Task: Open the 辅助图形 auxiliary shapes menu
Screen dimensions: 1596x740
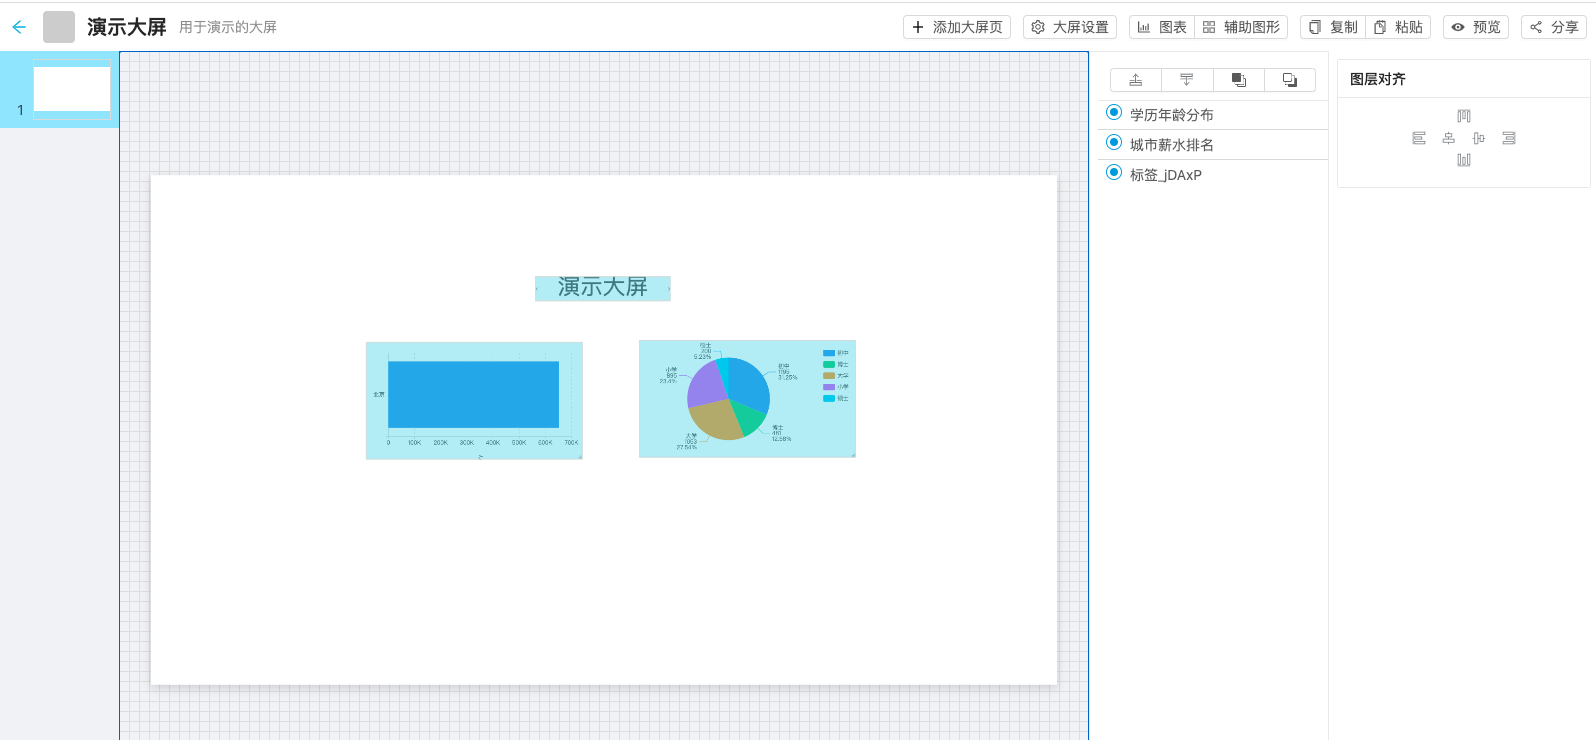Action: pos(1241,27)
